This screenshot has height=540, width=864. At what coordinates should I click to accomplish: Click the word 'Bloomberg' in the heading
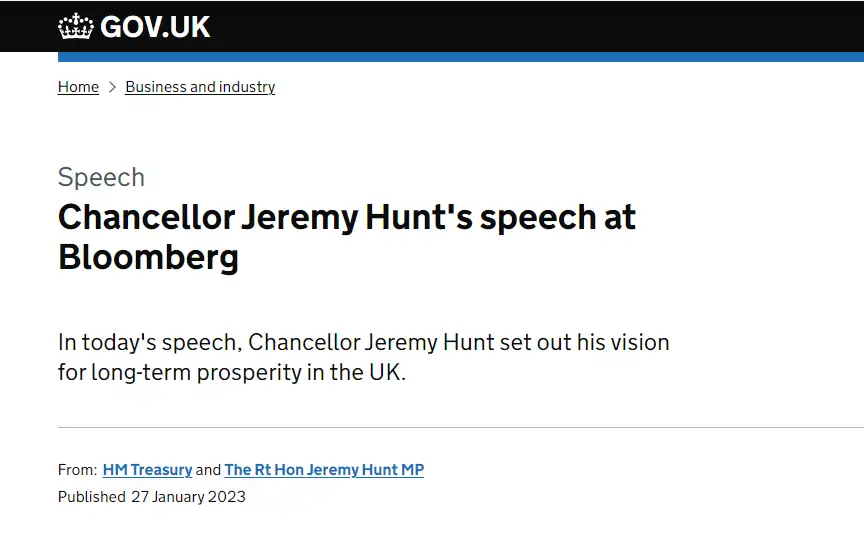pos(148,257)
